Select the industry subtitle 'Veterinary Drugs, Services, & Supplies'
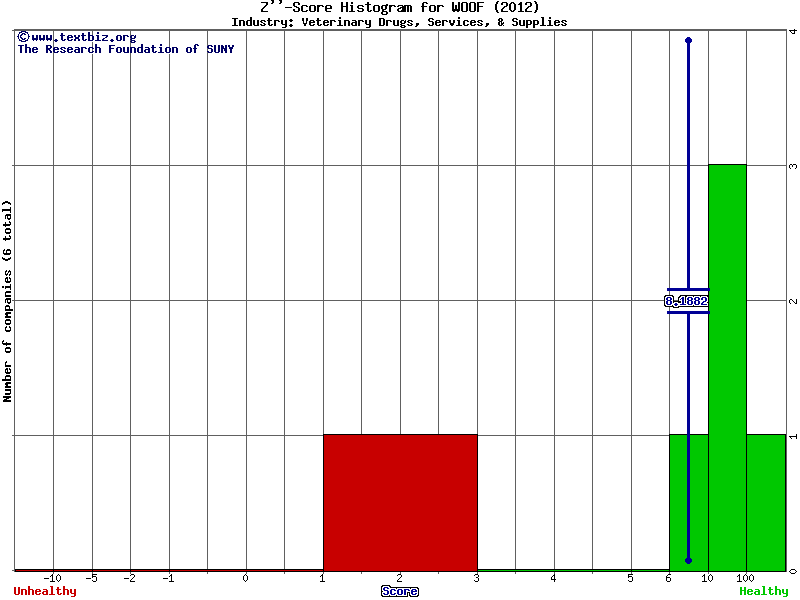The width and height of the screenshot is (800, 600). pos(434,22)
